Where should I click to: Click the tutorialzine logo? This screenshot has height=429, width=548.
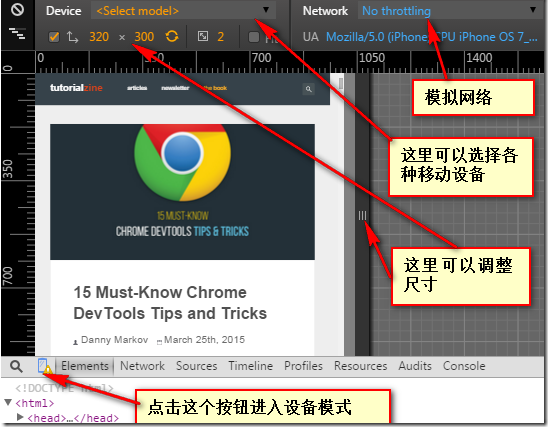(x=76, y=88)
